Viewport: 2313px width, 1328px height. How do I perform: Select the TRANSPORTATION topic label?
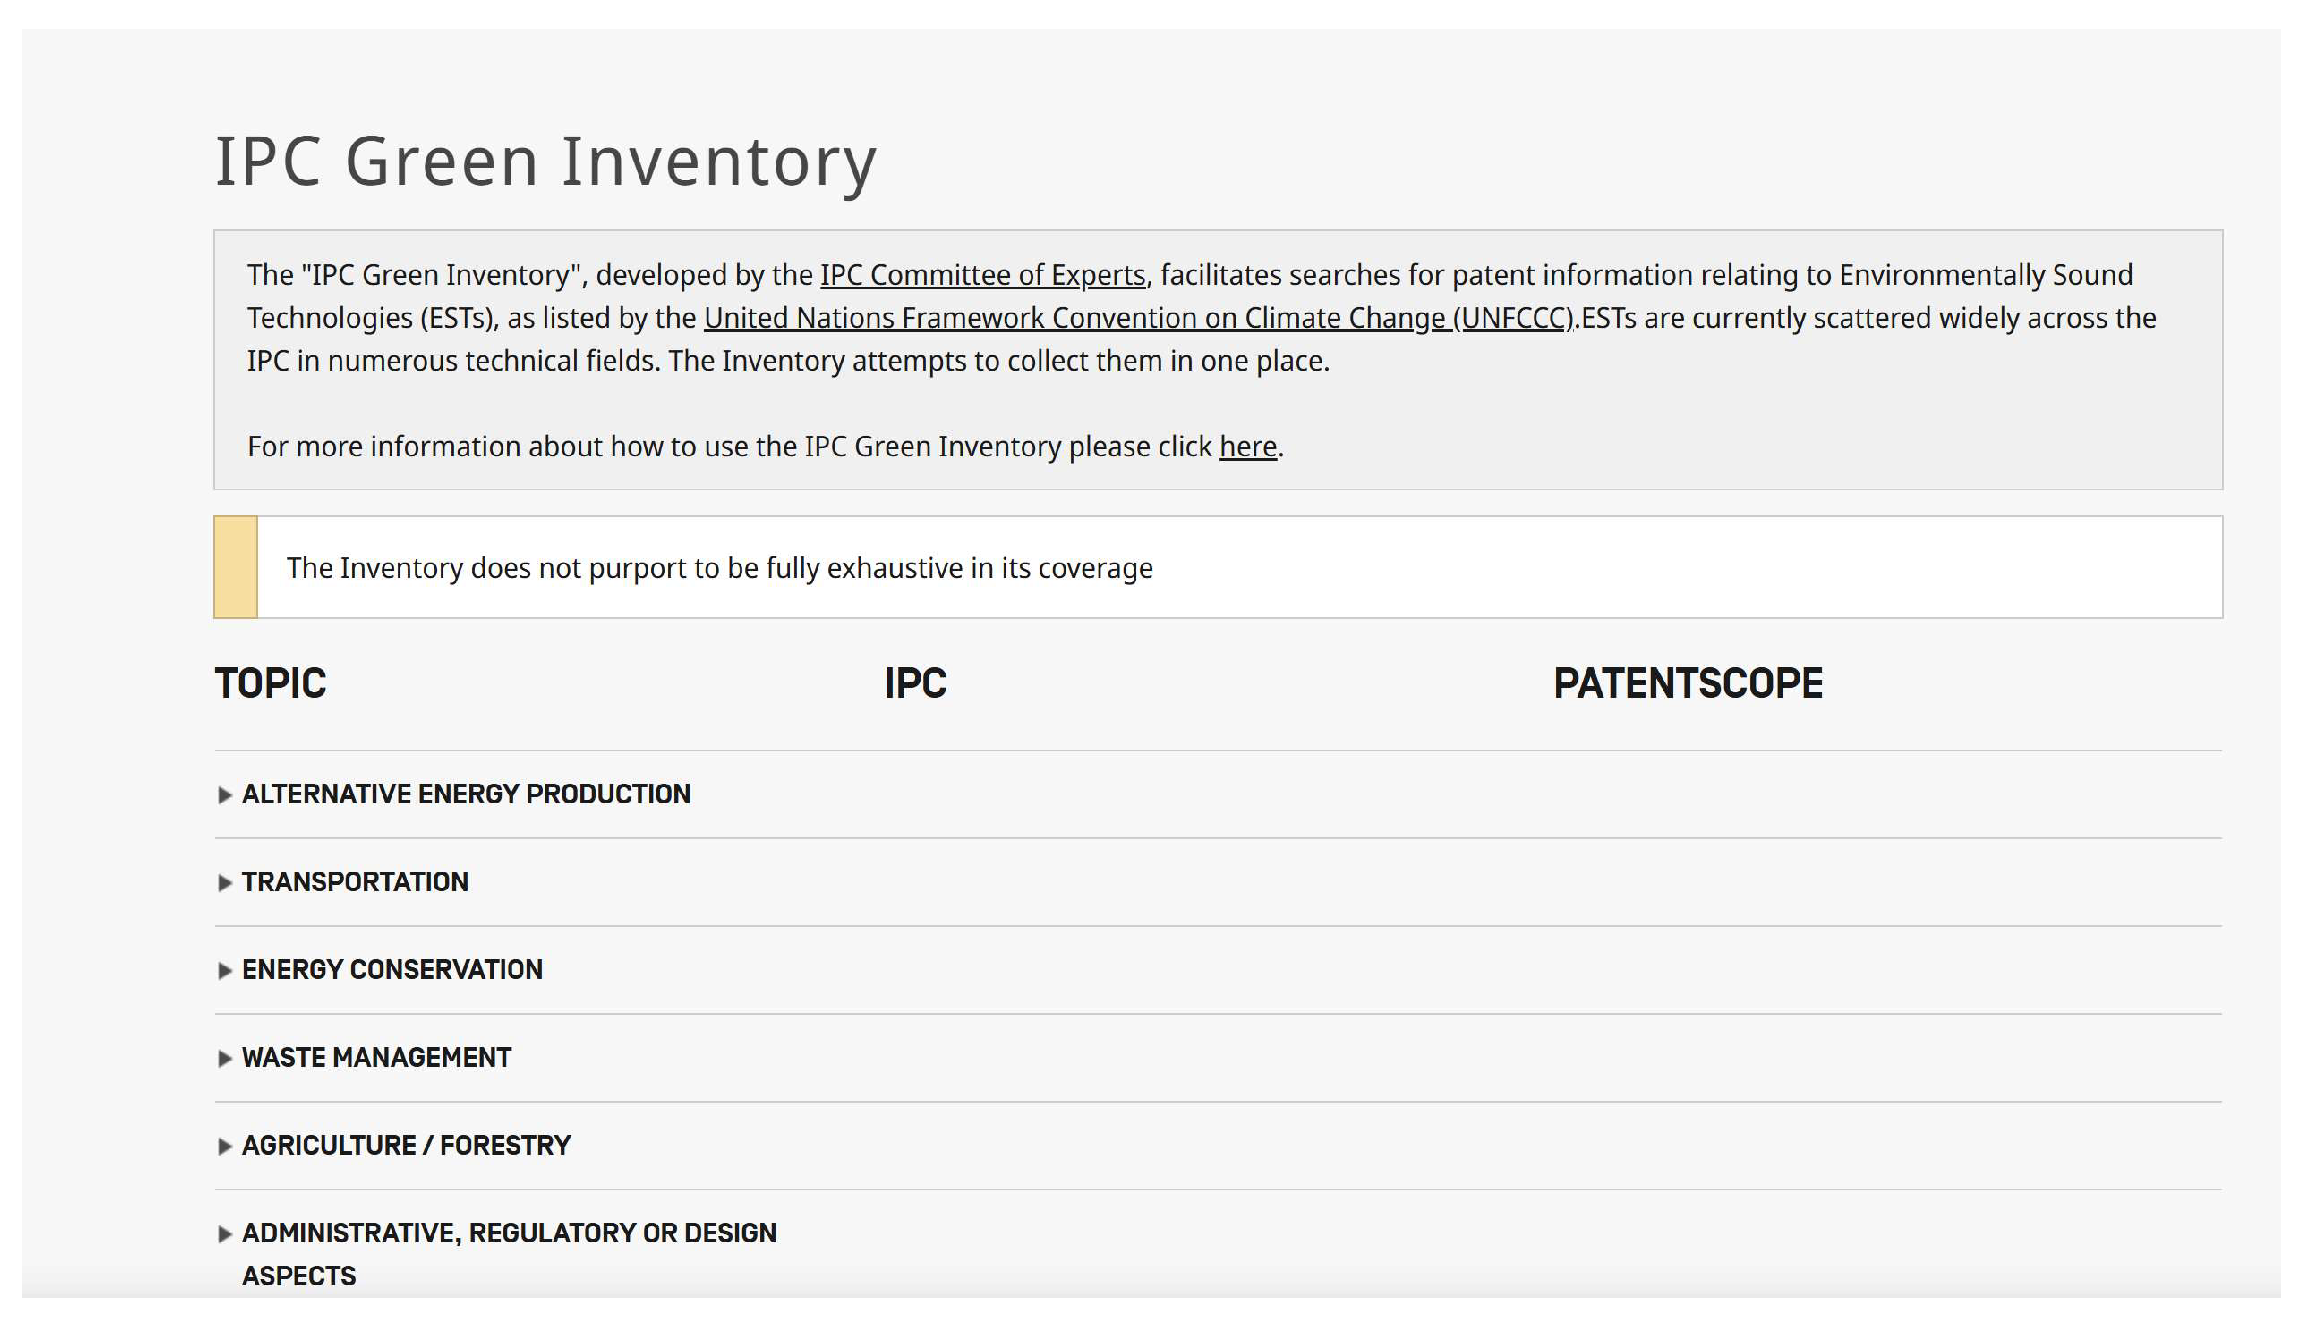click(355, 882)
